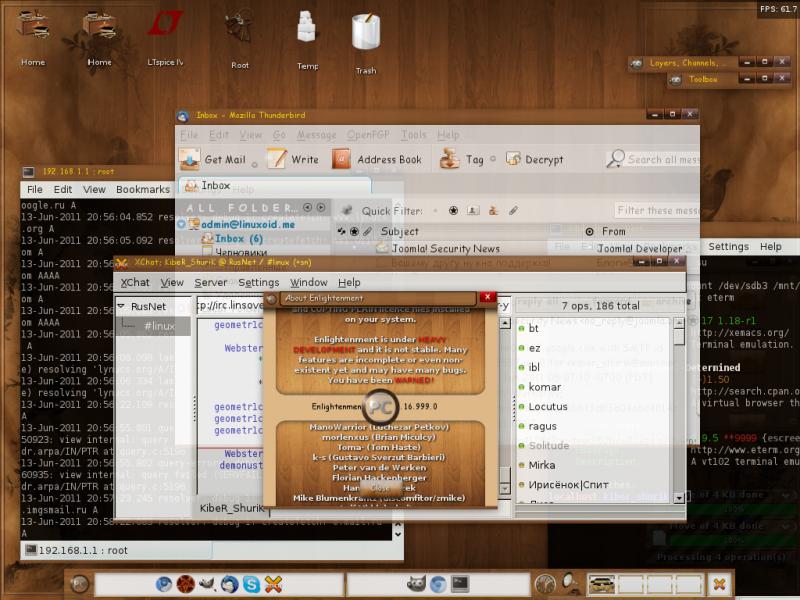This screenshot has height=600, width=800.
Task: Select user Locutus in XChat user list
Action: point(548,407)
